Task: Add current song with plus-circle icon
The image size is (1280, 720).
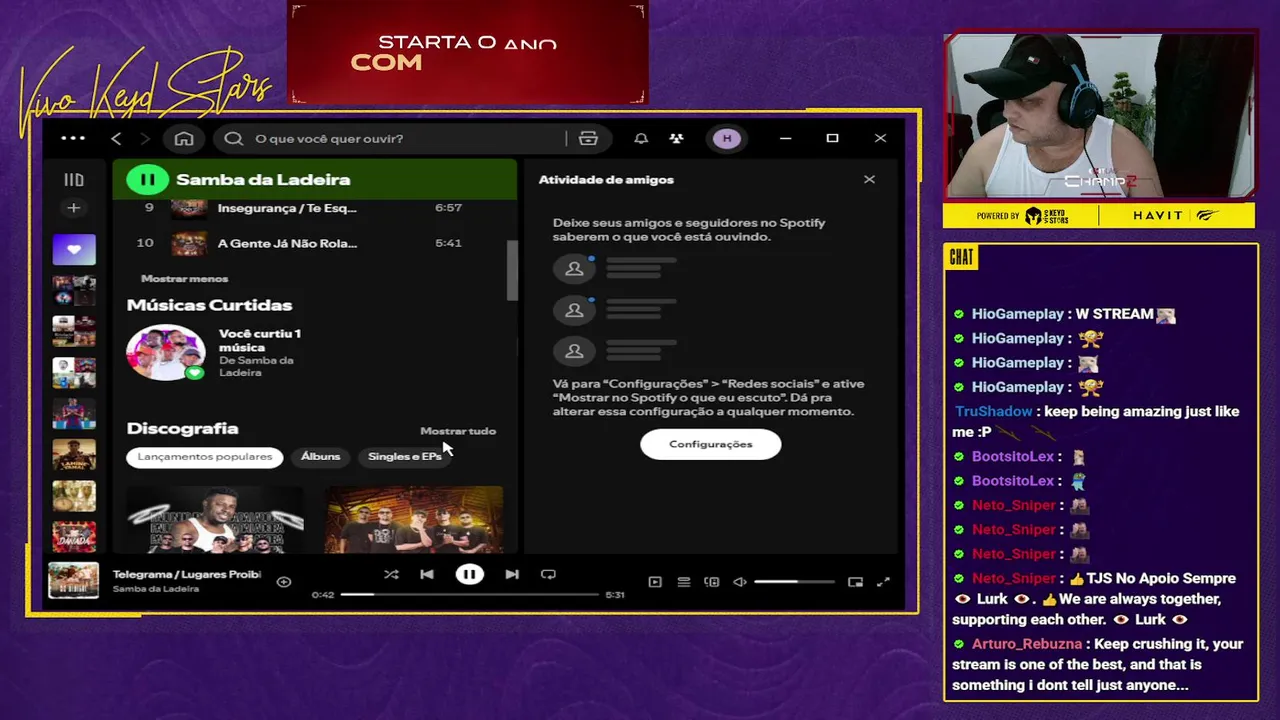Action: 284,581
